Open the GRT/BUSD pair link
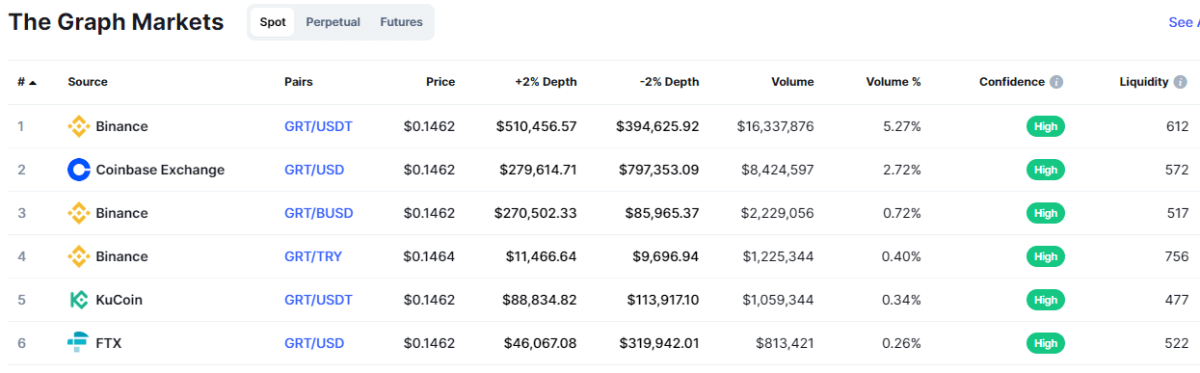This screenshot has width=1200, height=373. 318,213
